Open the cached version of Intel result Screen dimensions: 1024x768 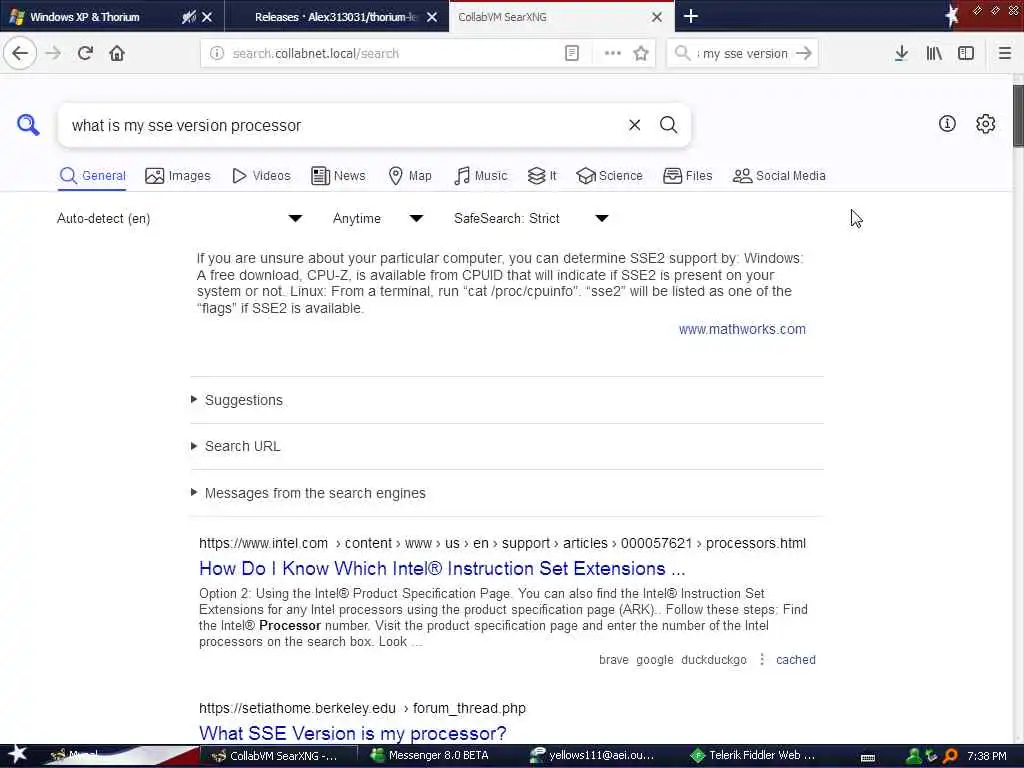point(795,660)
